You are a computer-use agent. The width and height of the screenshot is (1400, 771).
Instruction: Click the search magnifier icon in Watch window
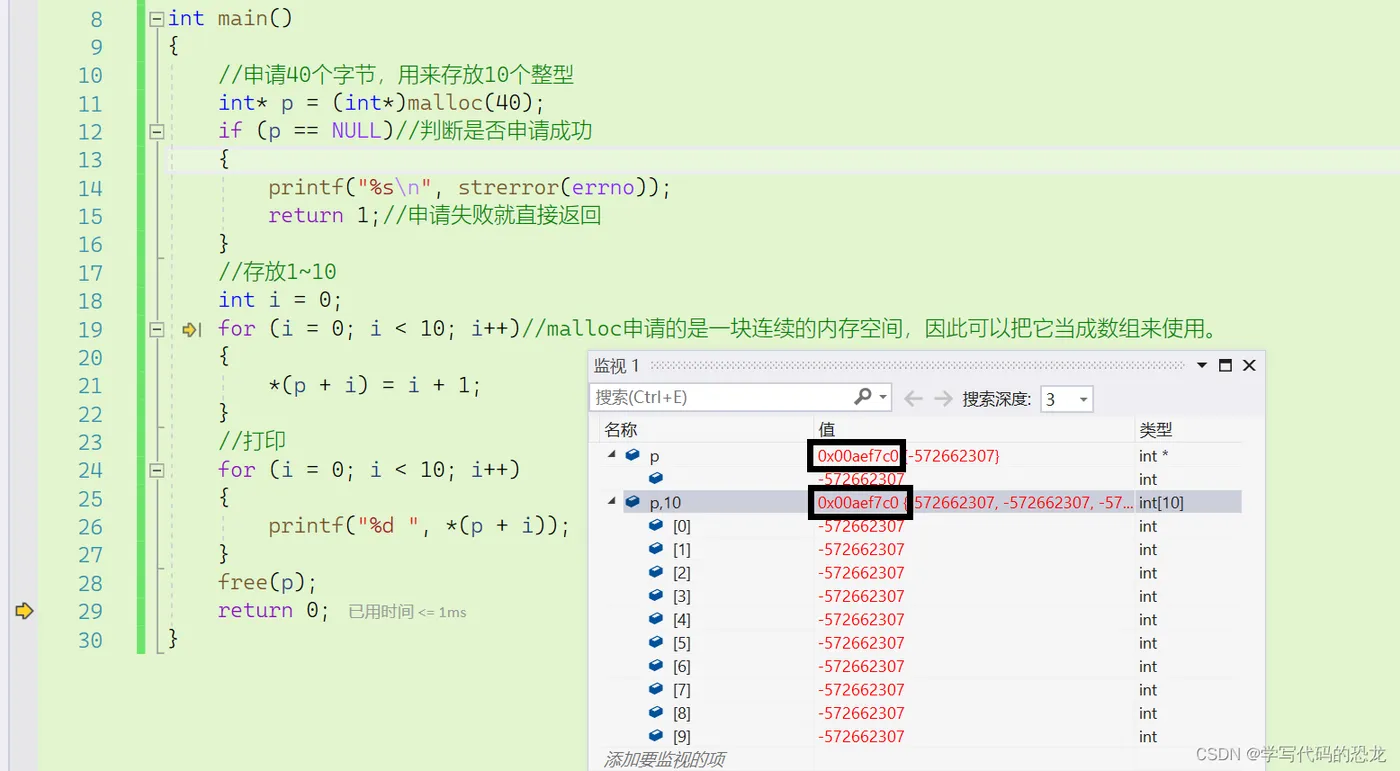(x=861, y=397)
